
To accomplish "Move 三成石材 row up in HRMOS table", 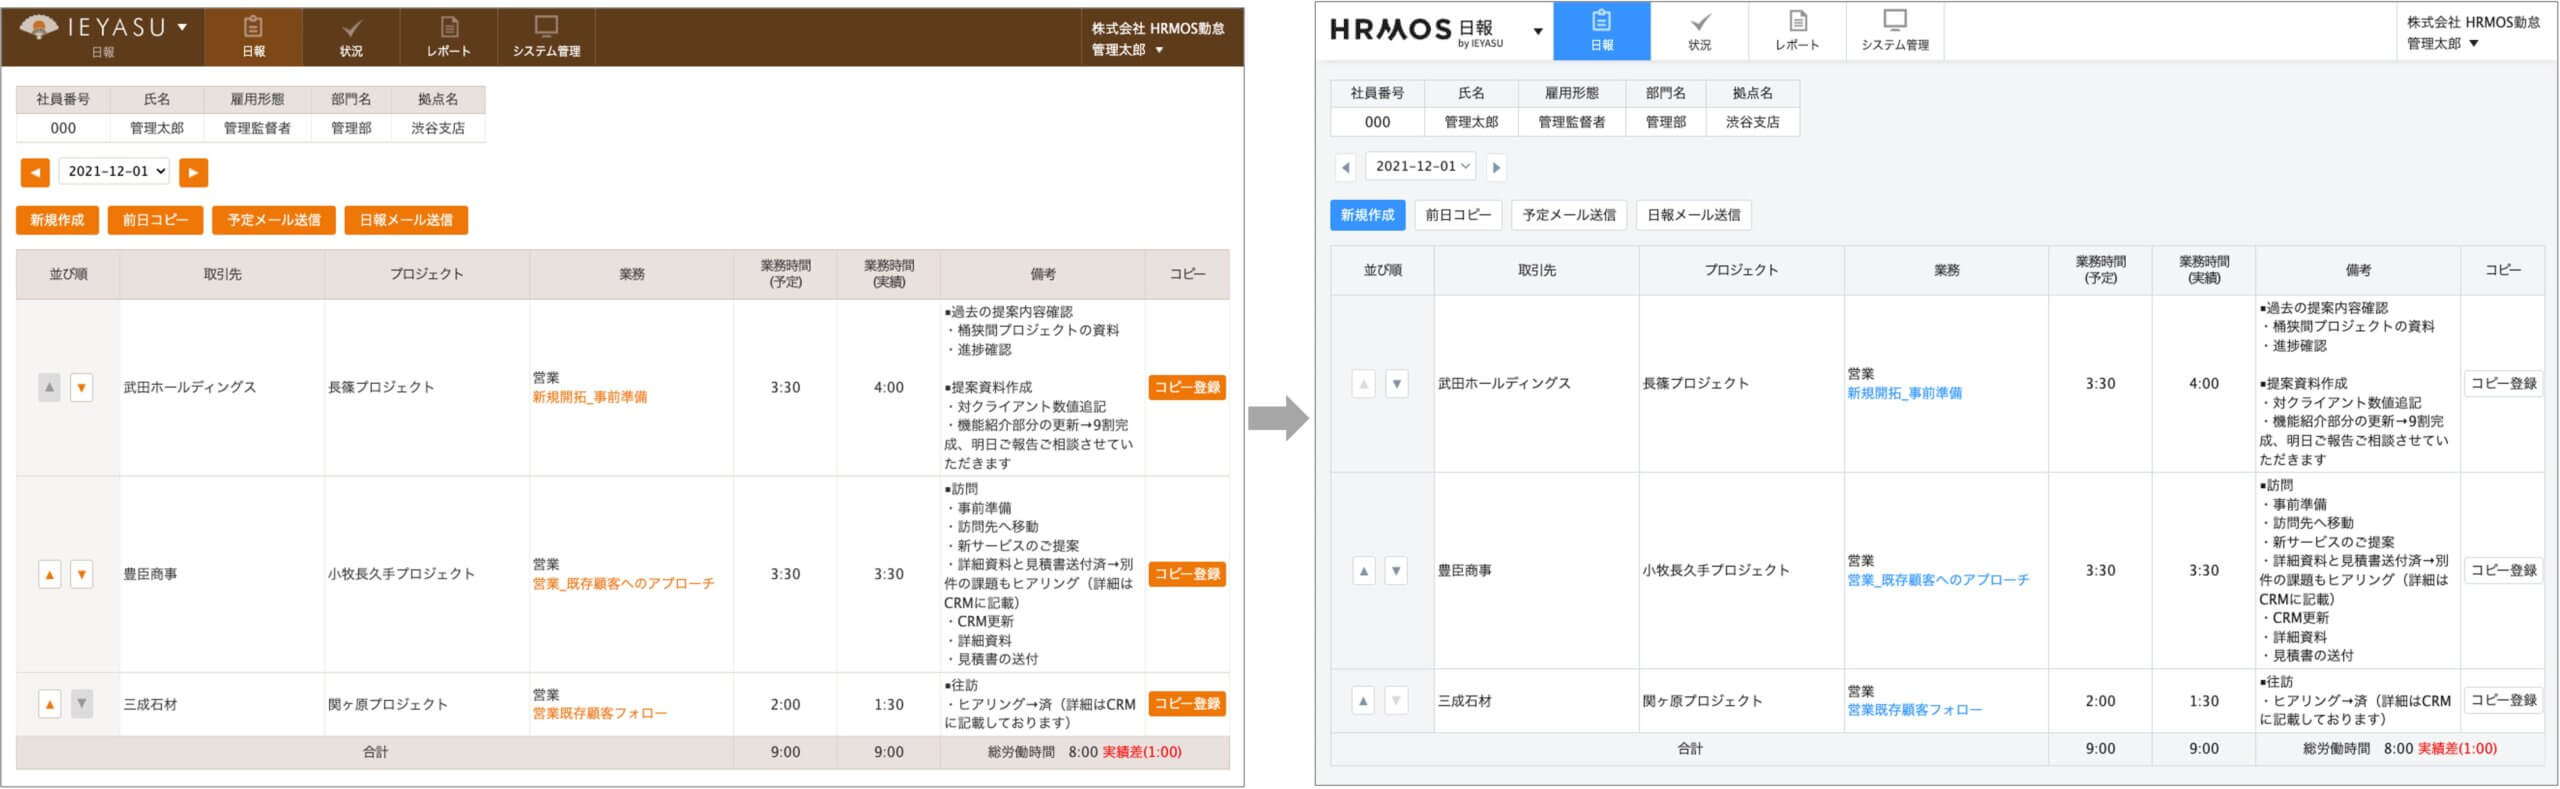I will (1363, 701).
